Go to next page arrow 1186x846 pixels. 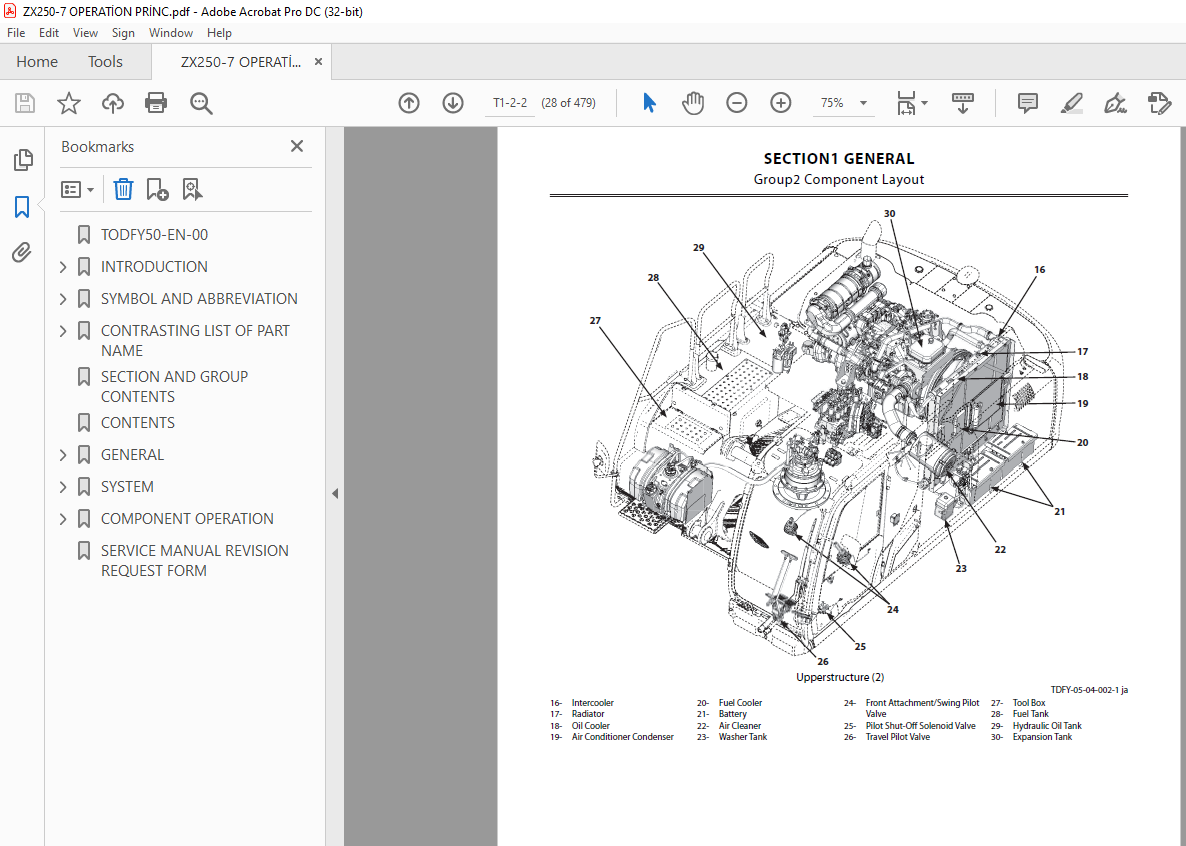[453, 103]
